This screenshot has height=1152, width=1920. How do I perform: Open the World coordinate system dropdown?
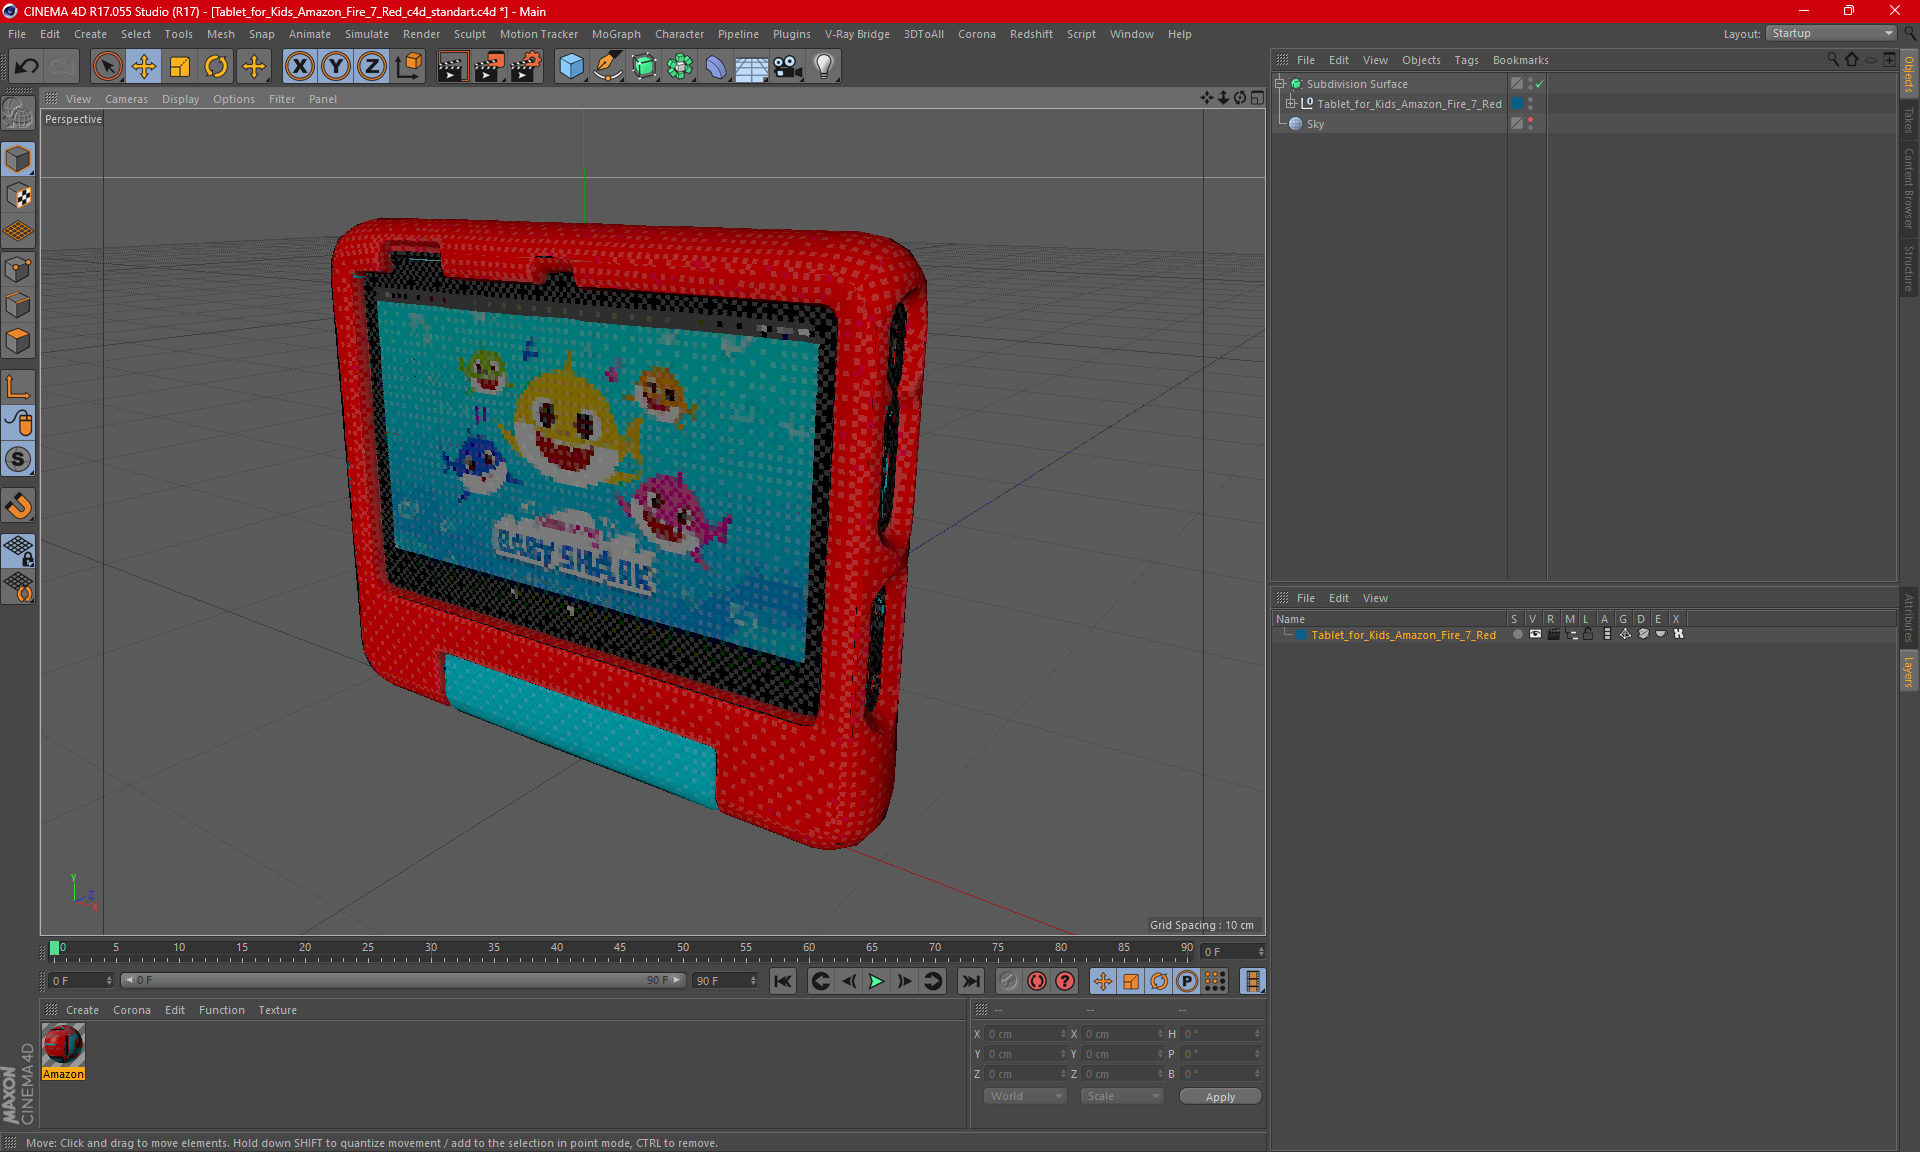tap(1025, 1096)
